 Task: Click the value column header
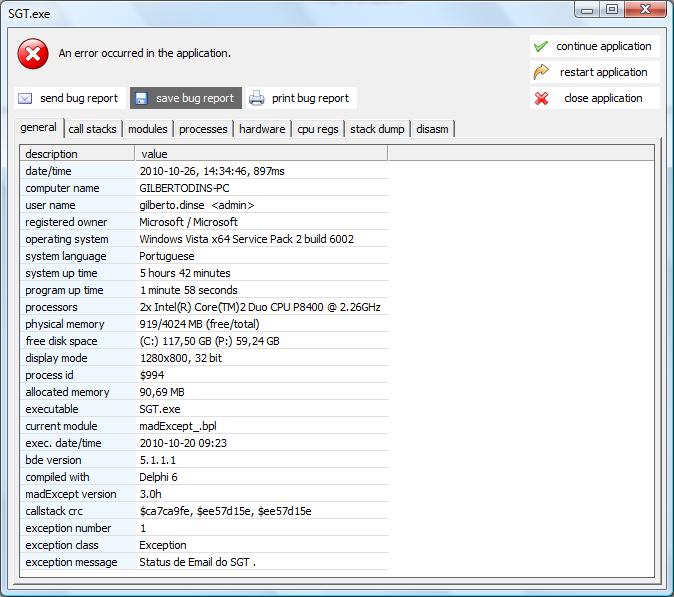point(260,154)
